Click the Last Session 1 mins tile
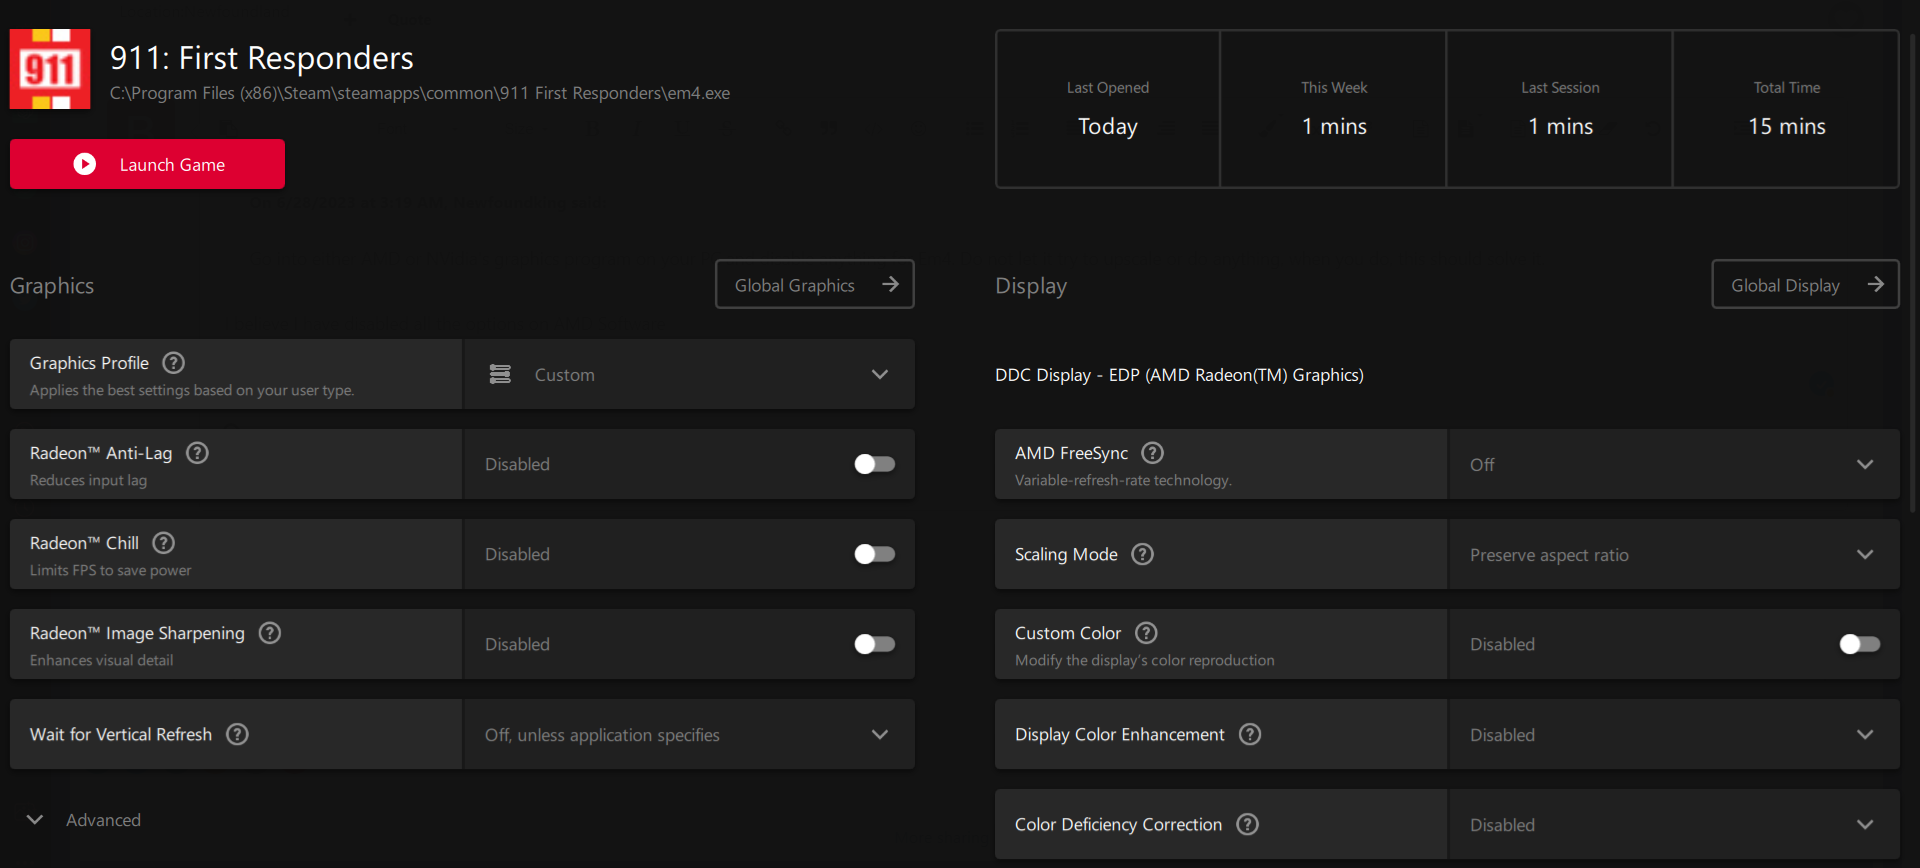 [x=1560, y=109]
